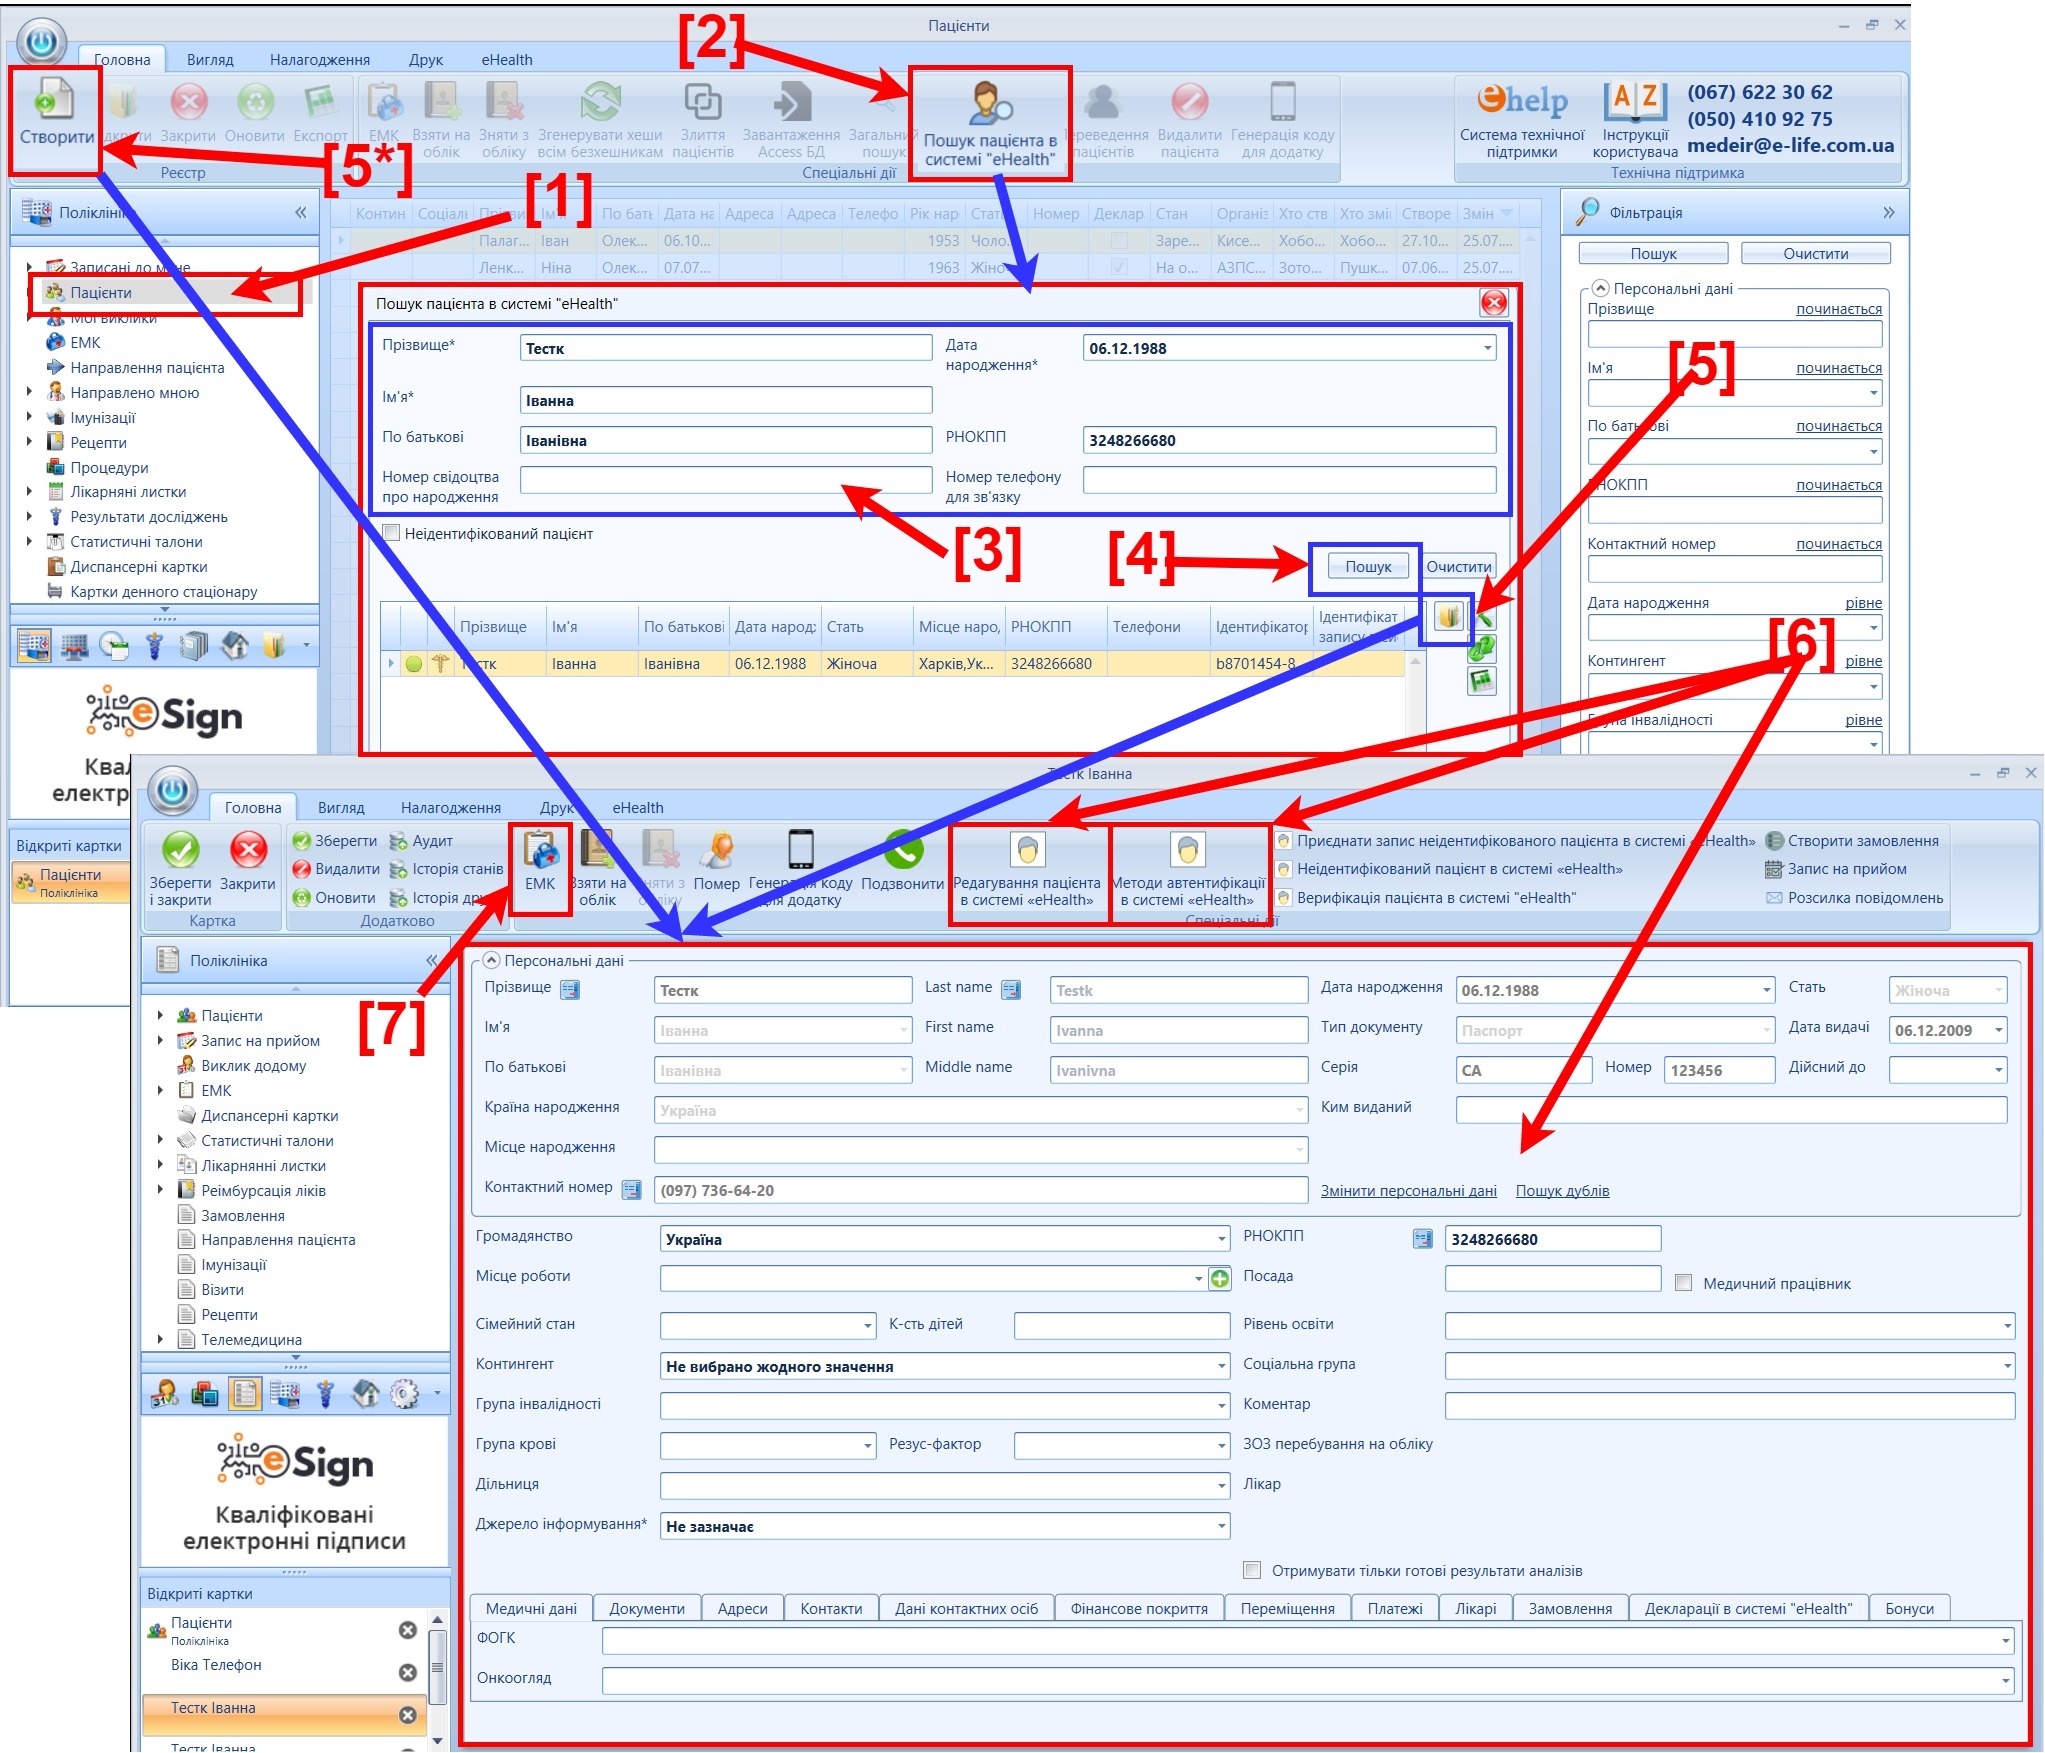Select Імунізації in lower Поліклініка tree
2045x1753 pixels.
click(x=234, y=1264)
